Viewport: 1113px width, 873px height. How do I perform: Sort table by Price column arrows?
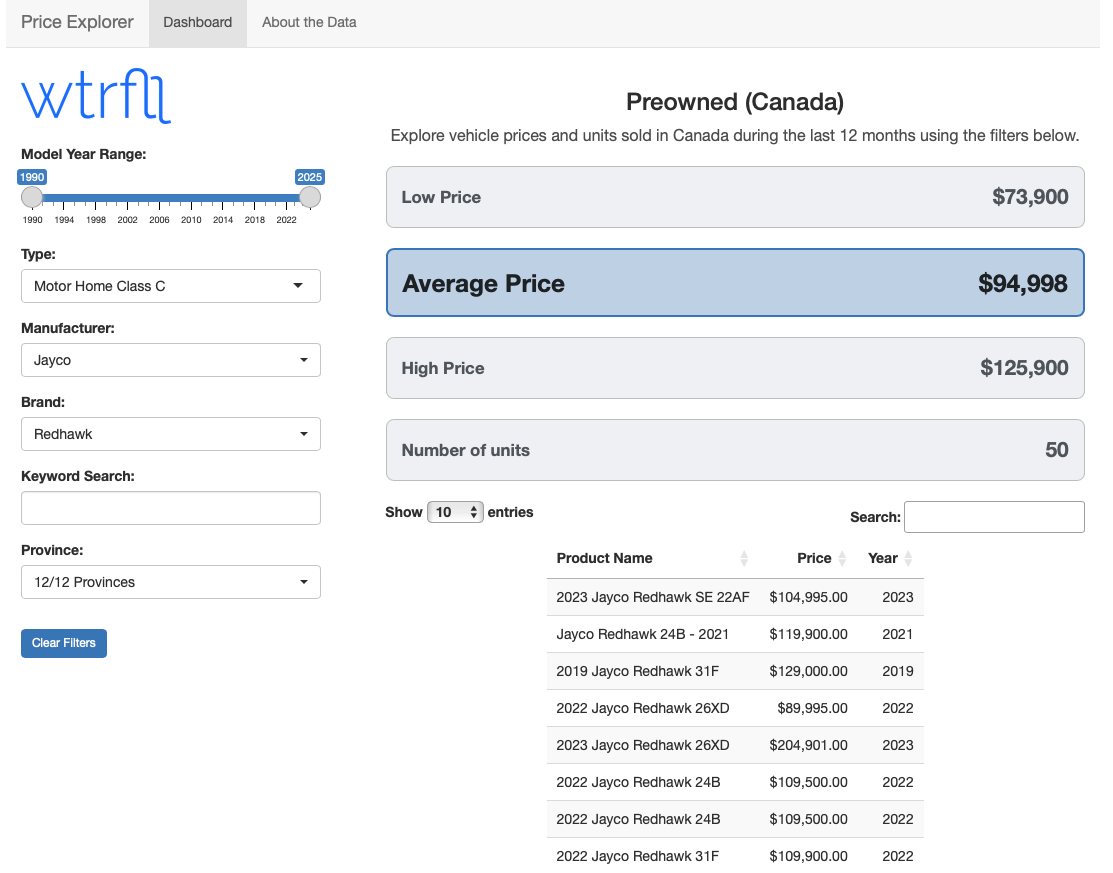(842, 559)
